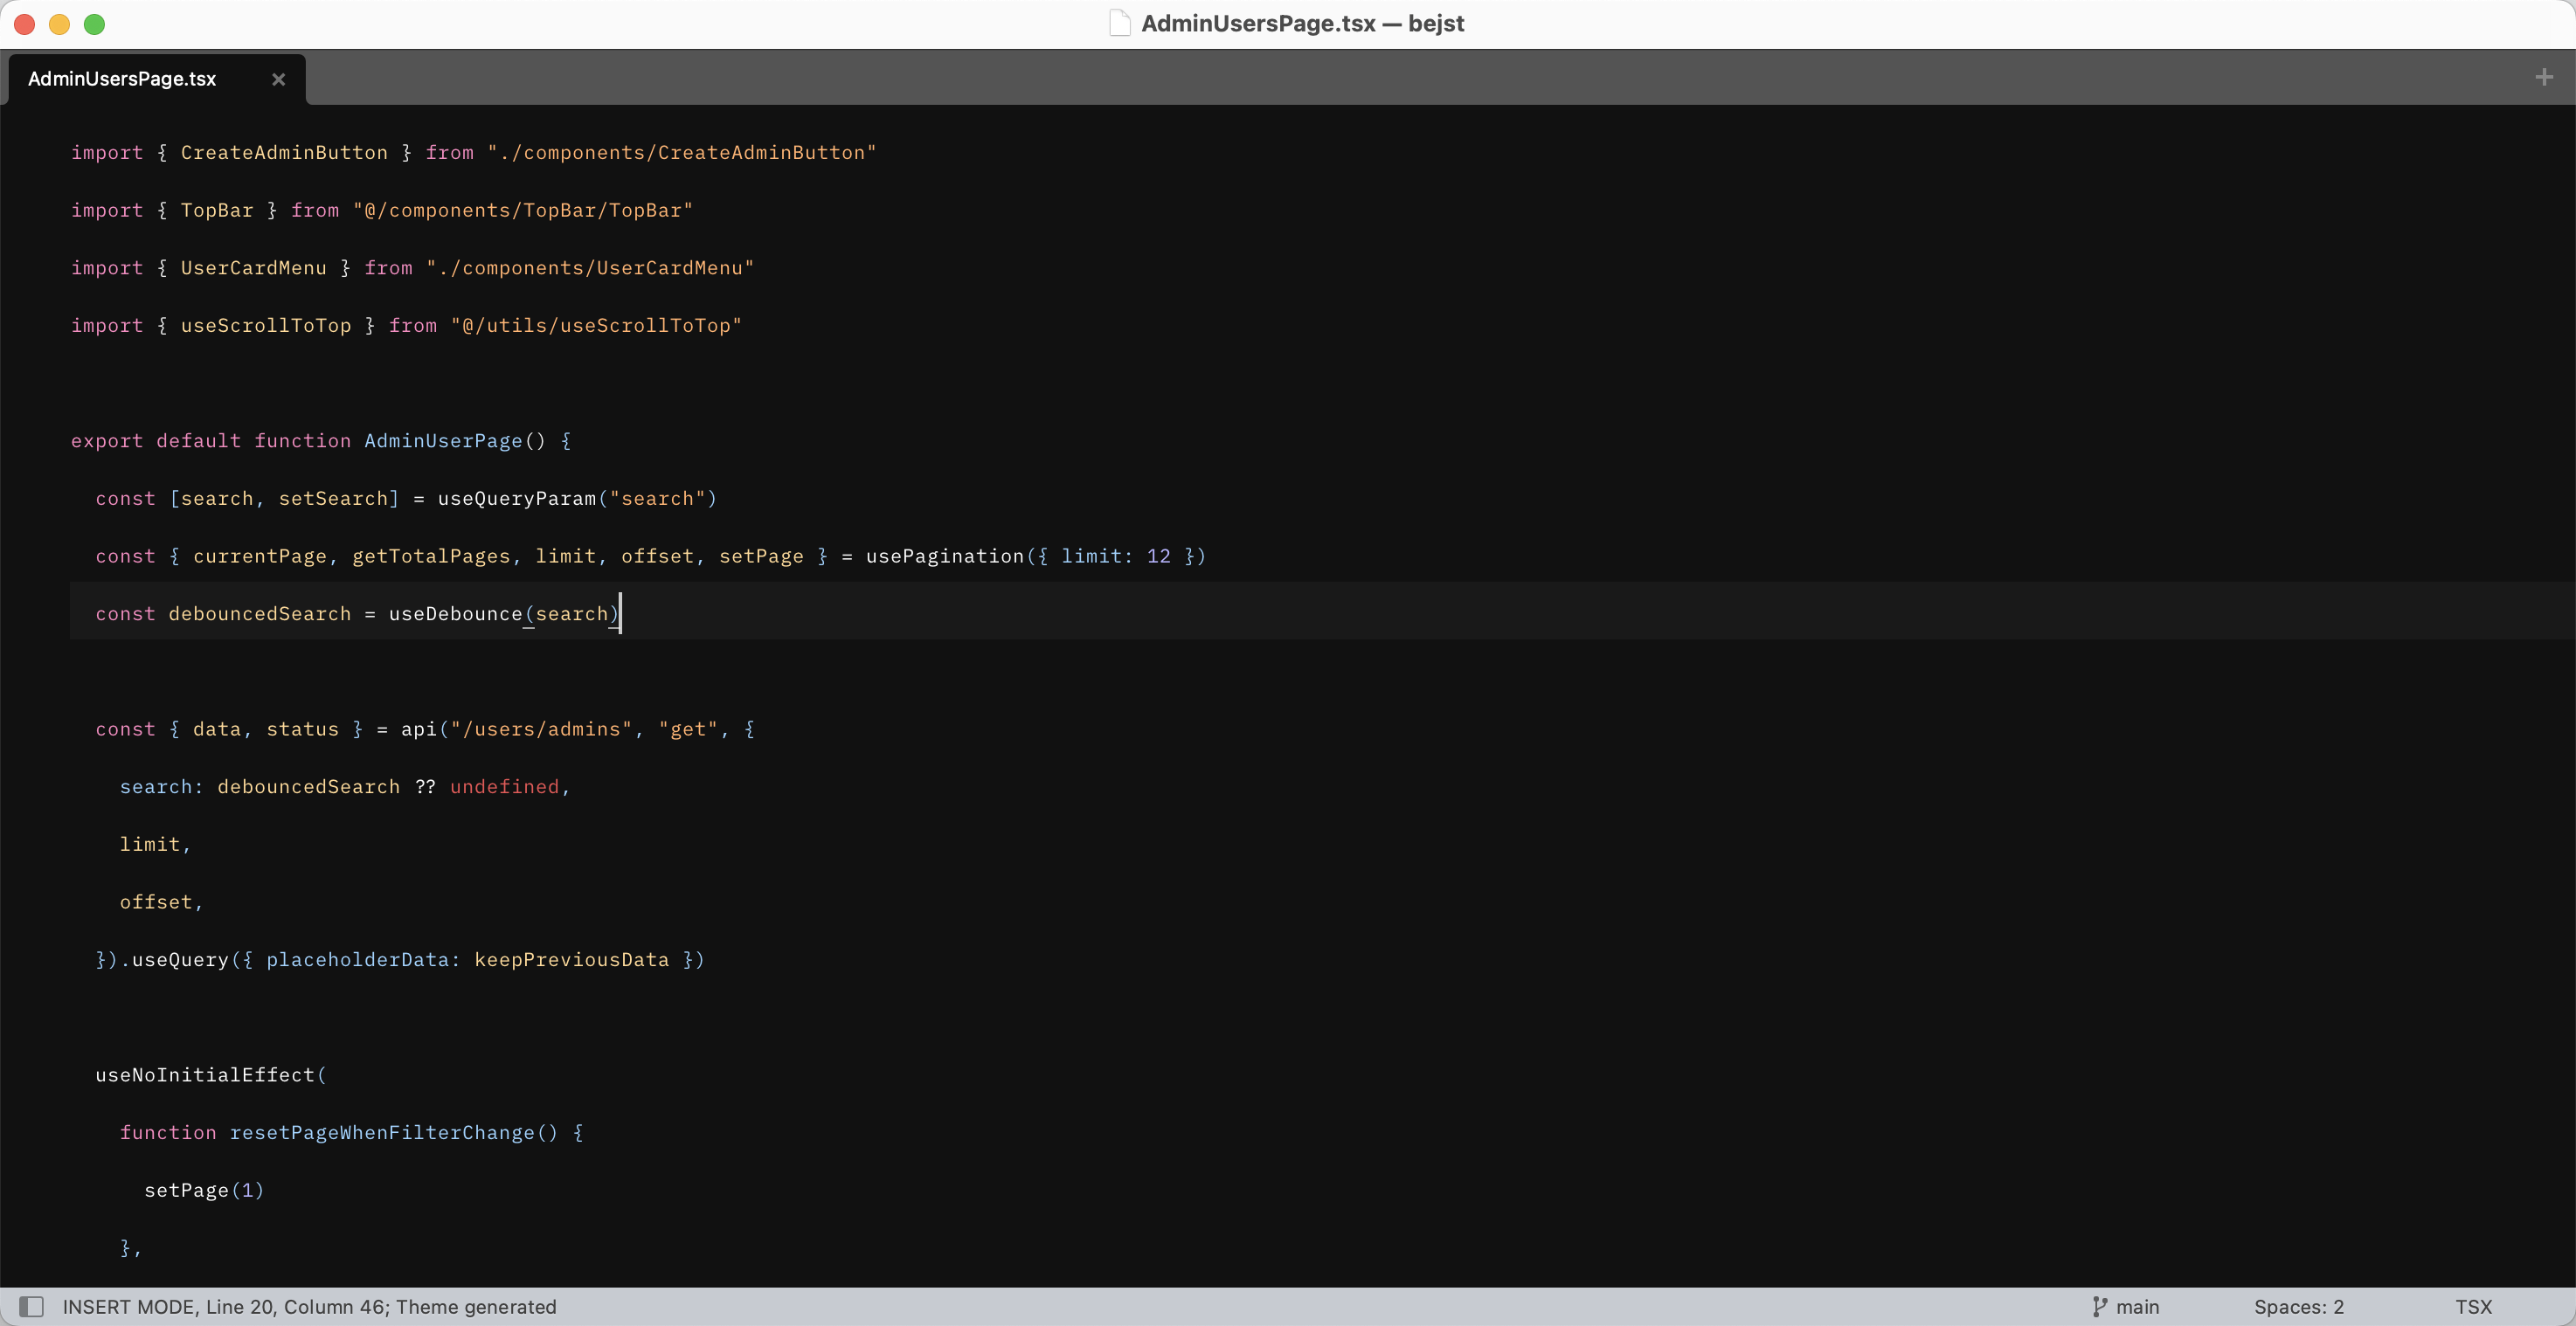This screenshot has height=1326, width=2576.
Task: Click the red undefined keyword
Action: tap(504, 787)
